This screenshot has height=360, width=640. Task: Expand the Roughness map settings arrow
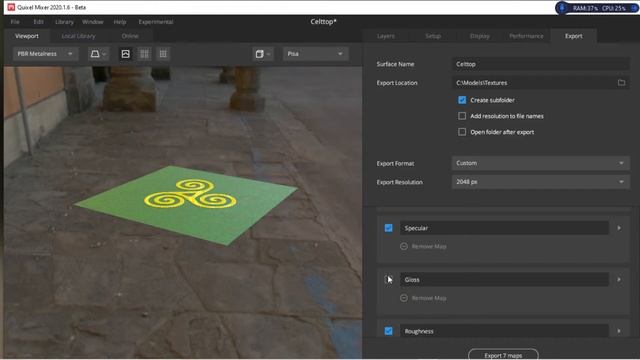click(x=619, y=331)
